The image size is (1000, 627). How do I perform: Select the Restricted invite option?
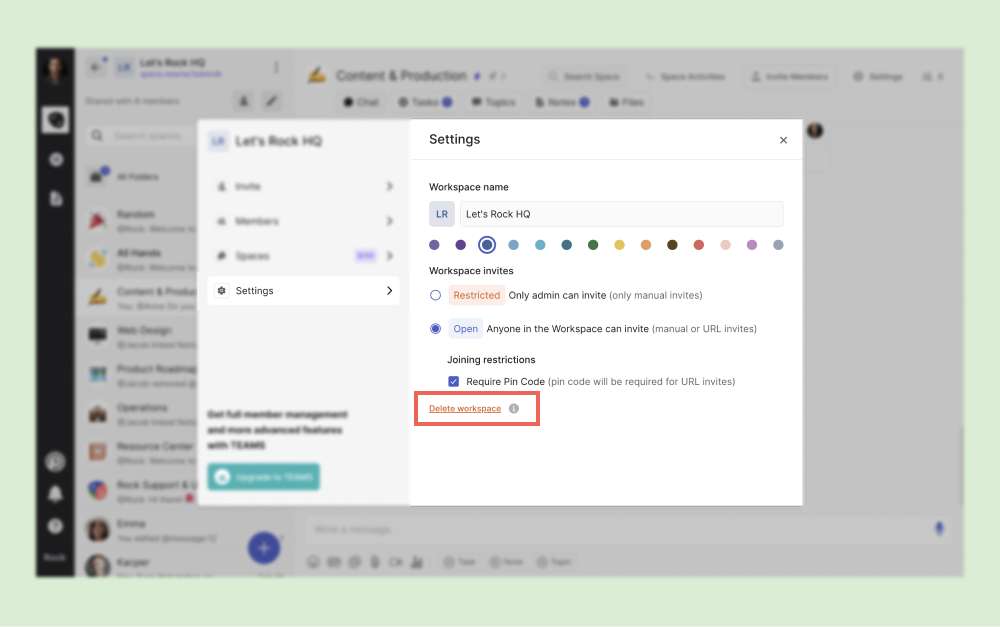click(x=435, y=295)
